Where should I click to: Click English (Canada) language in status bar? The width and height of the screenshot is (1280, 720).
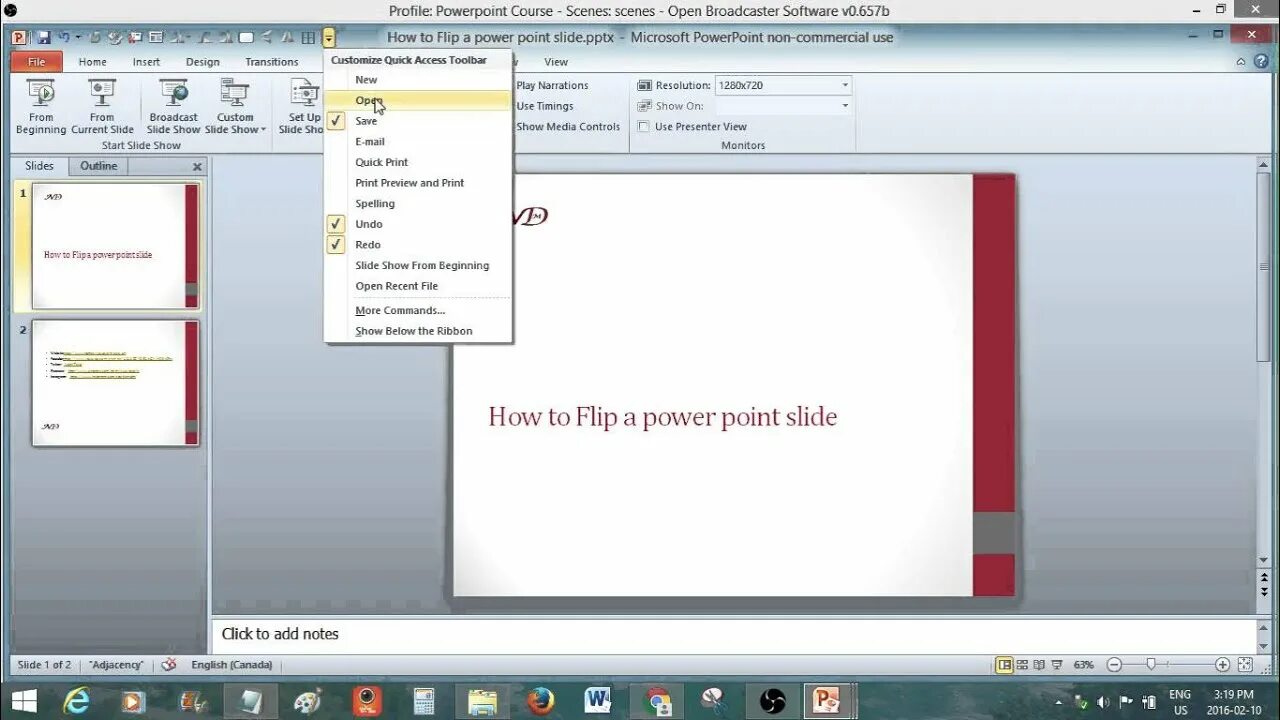pyautogui.click(x=232, y=665)
